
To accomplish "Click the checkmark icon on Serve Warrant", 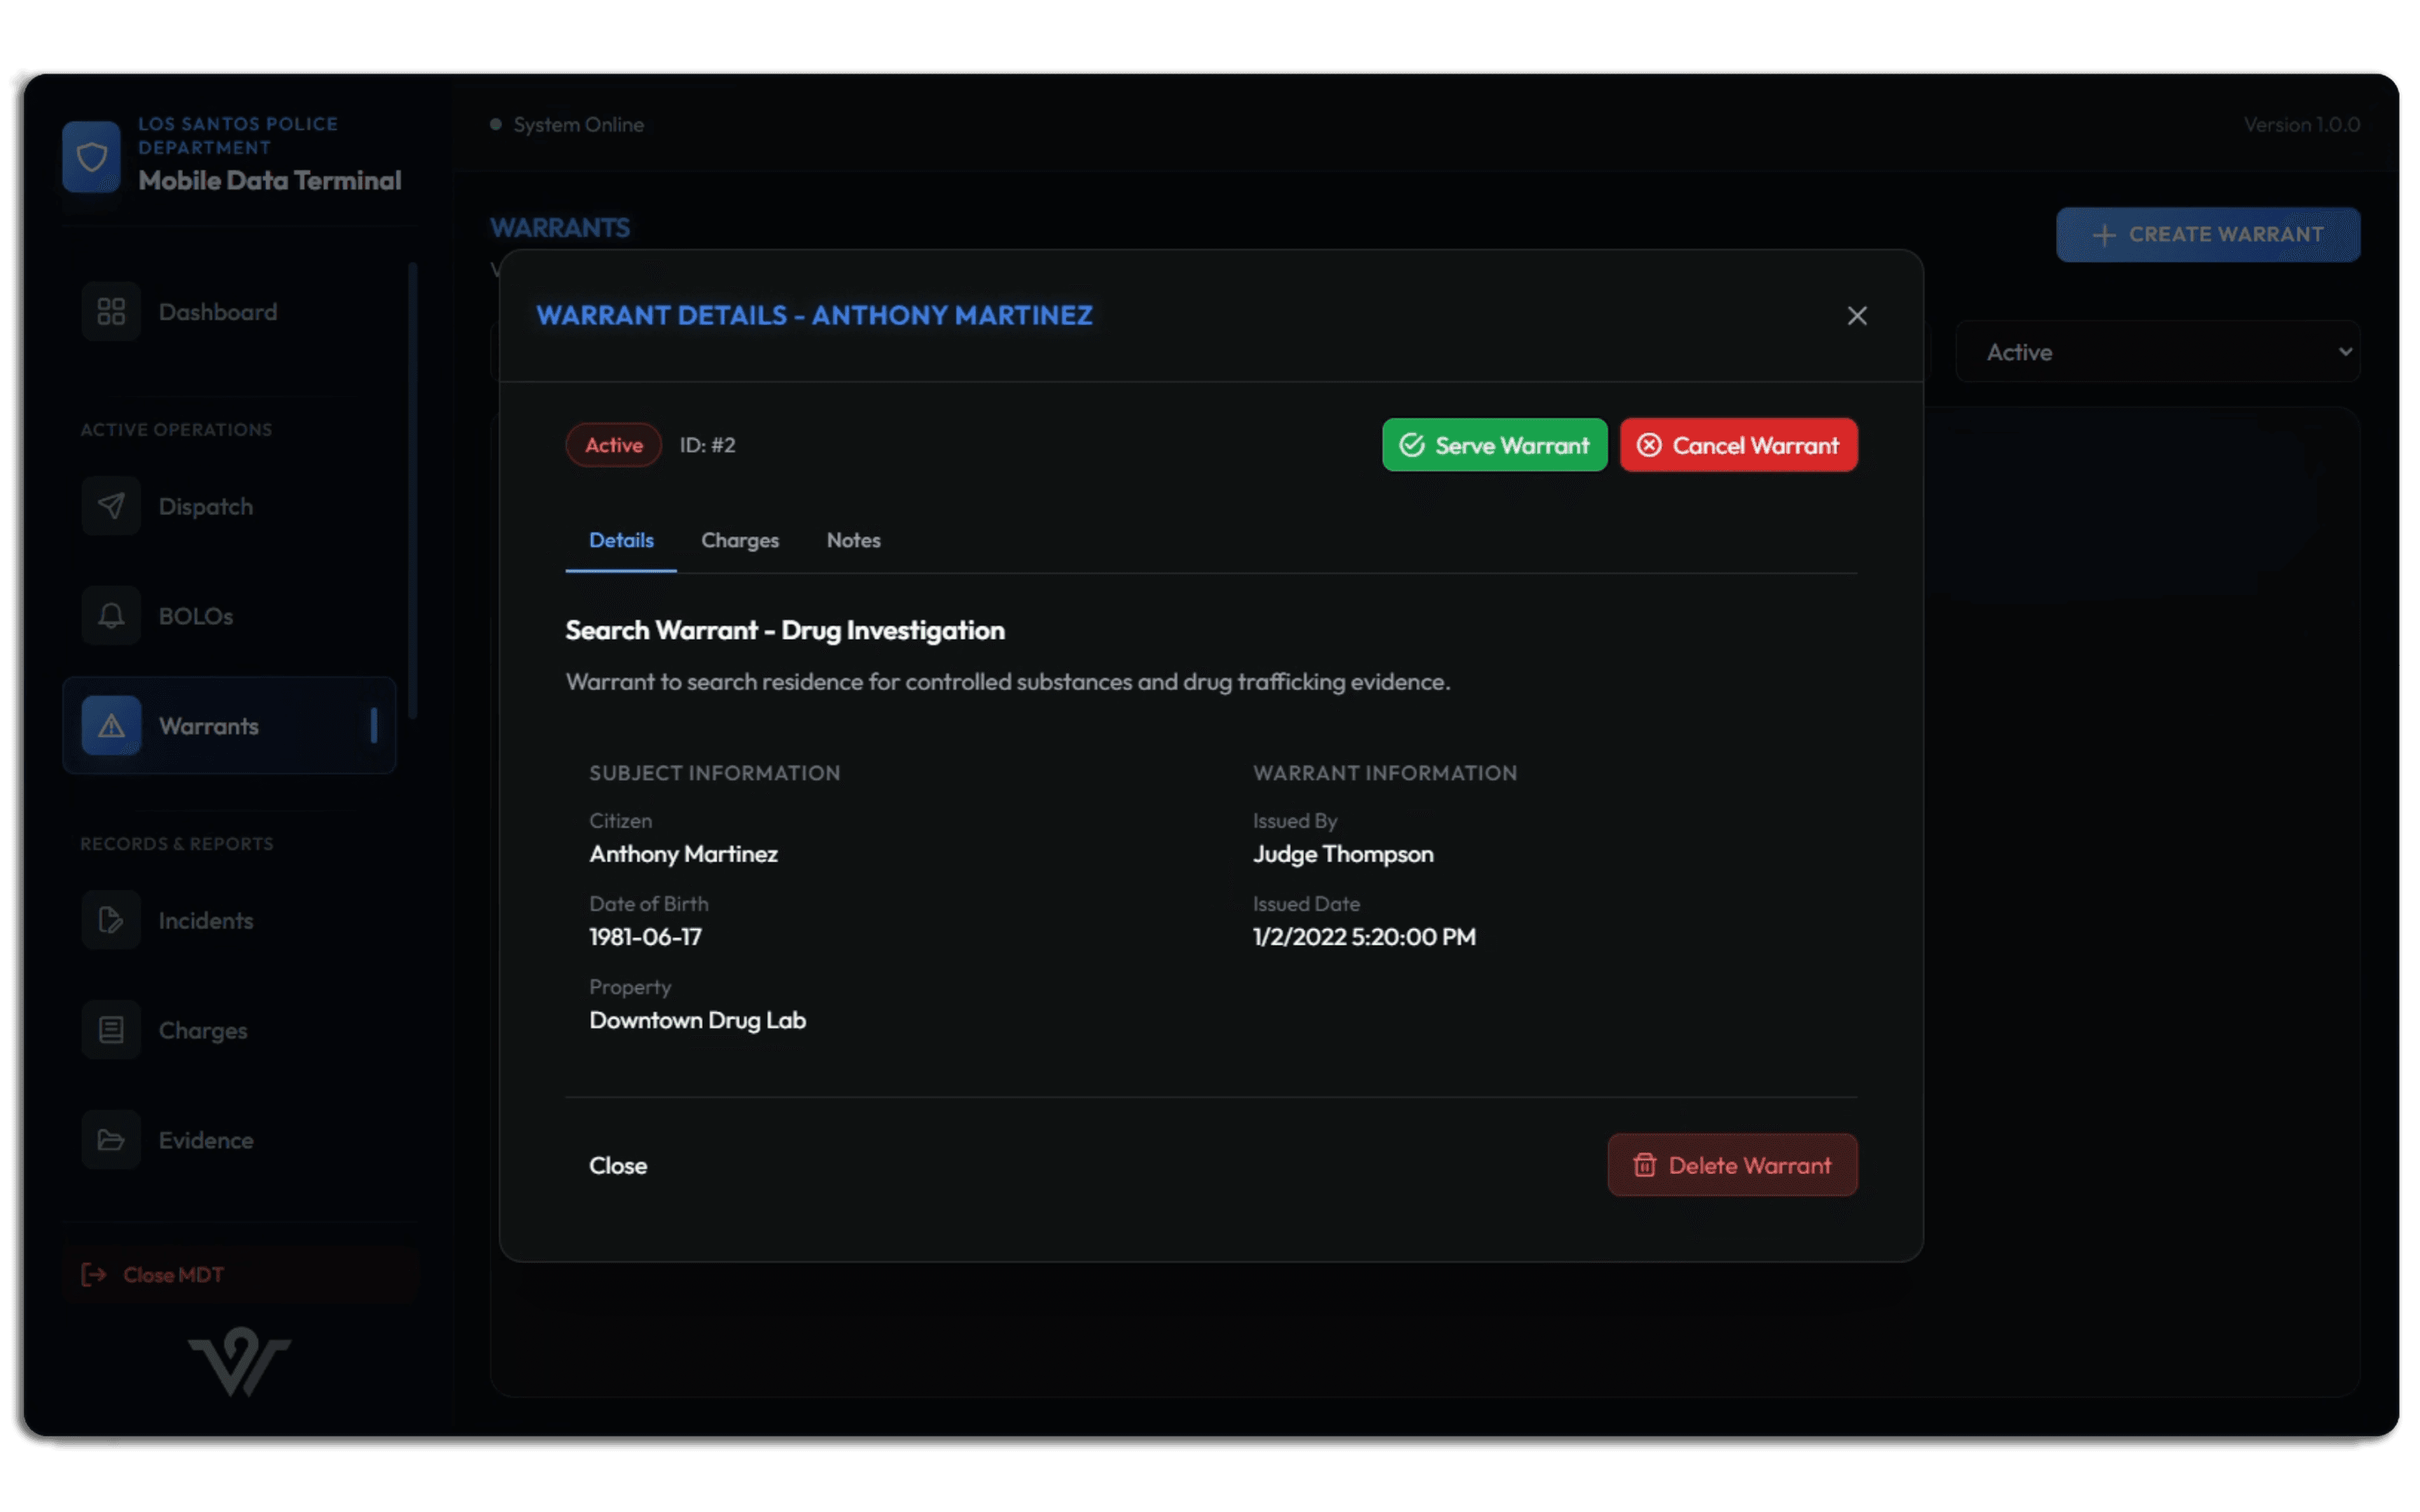I will point(1412,445).
